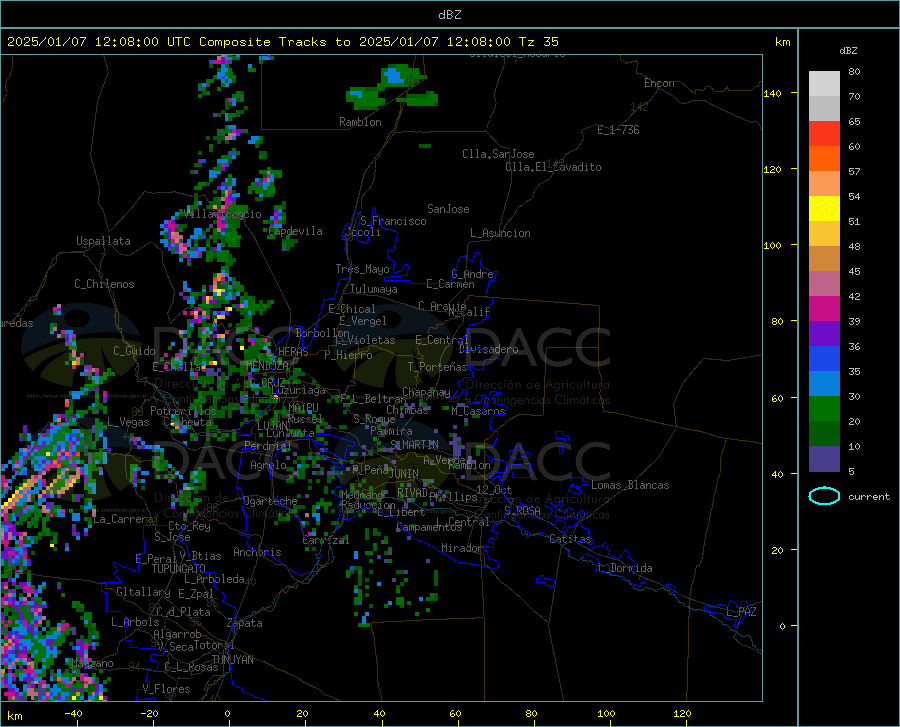
Task: Pick the slate 5-10 dBZ legend swatch
Action: click(824, 459)
